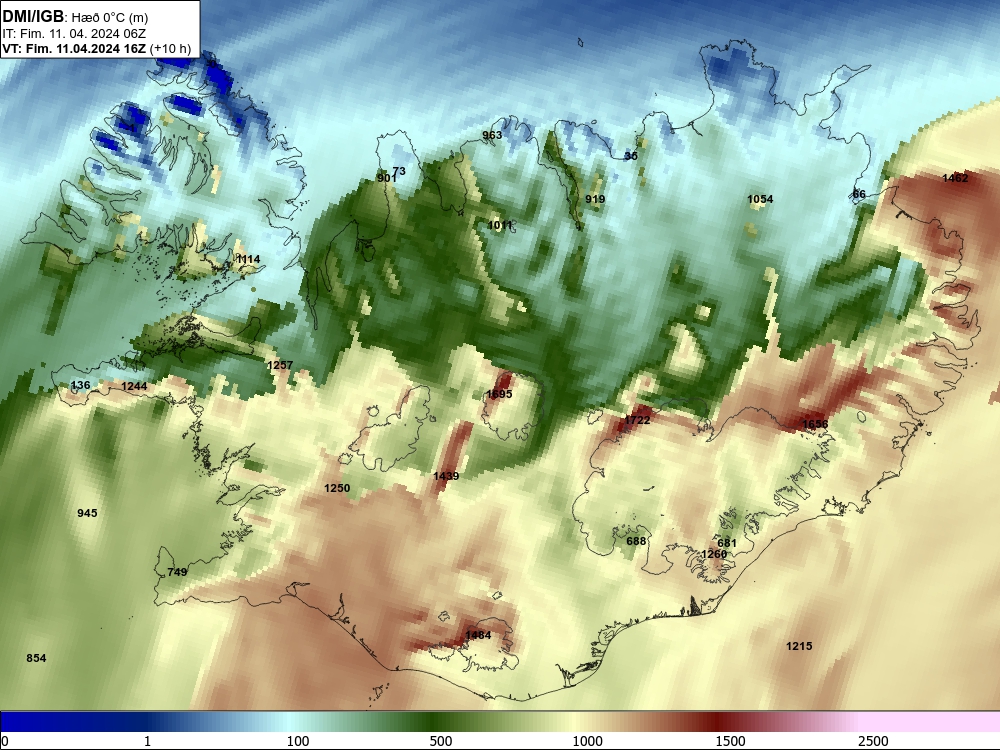Click the IT initialization time line
Image resolution: width=1000 pixels, height=750 pixels.
point(74,34)
